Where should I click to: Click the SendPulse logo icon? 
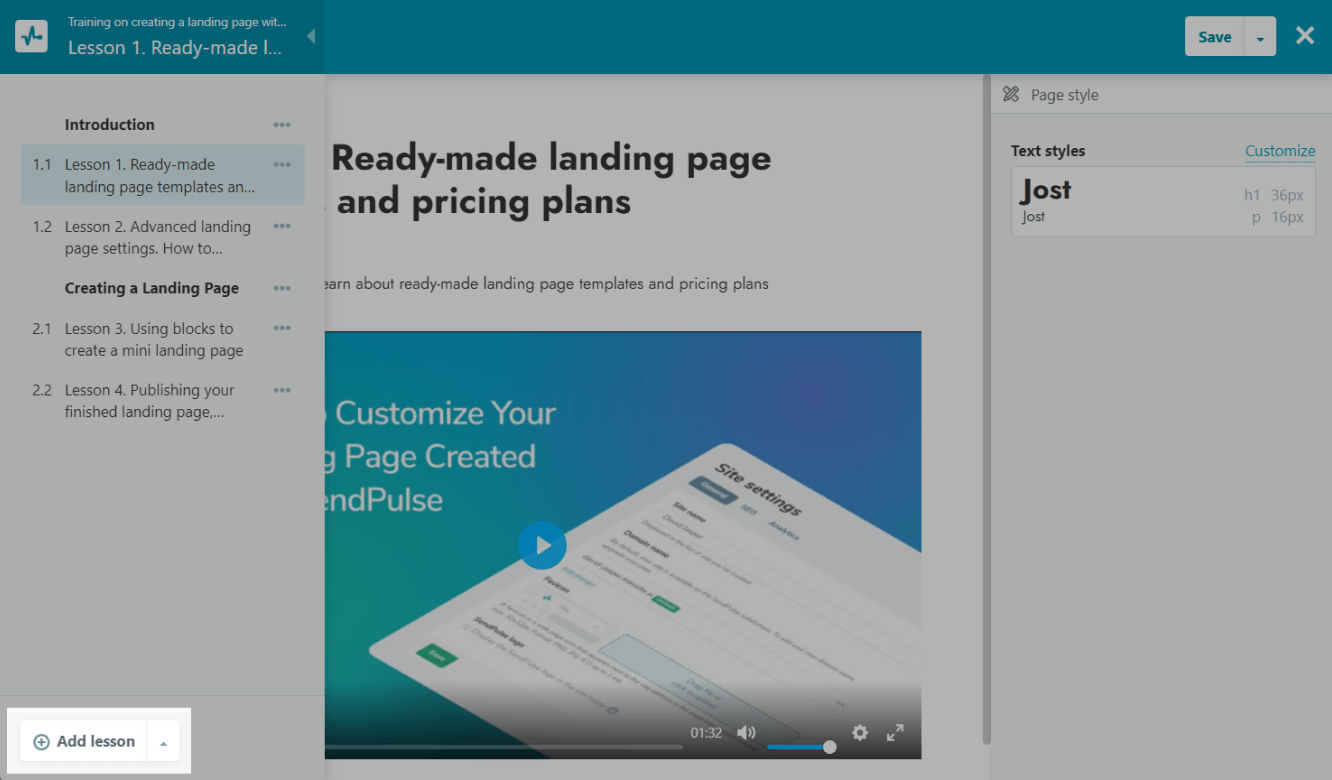point(32,37)
